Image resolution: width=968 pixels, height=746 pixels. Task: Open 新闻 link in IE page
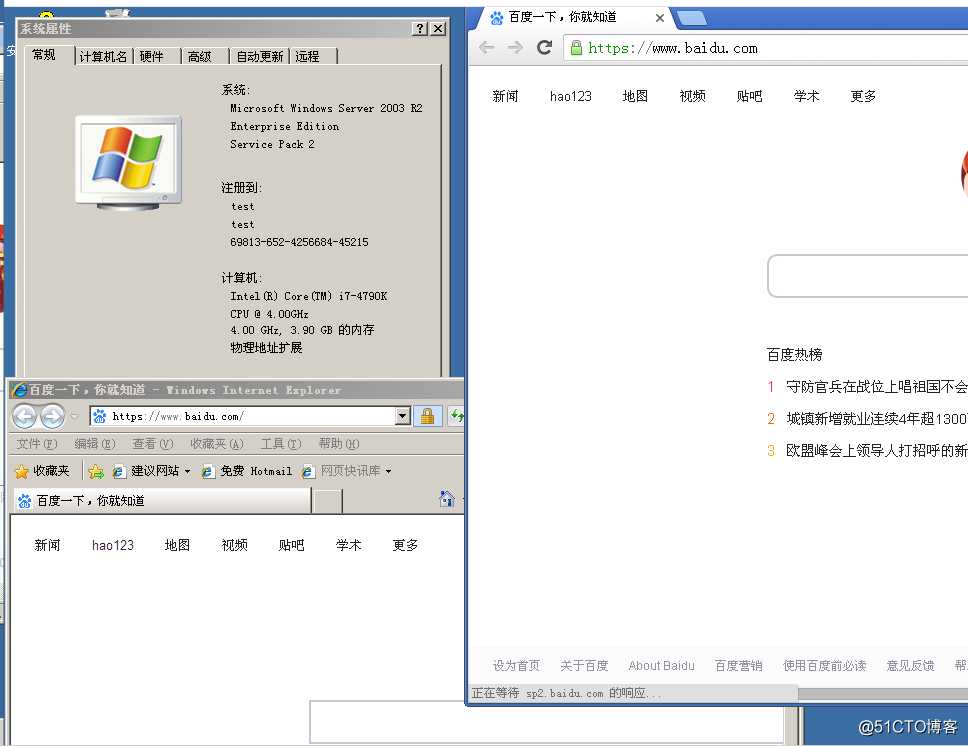(x=48, y=545)
